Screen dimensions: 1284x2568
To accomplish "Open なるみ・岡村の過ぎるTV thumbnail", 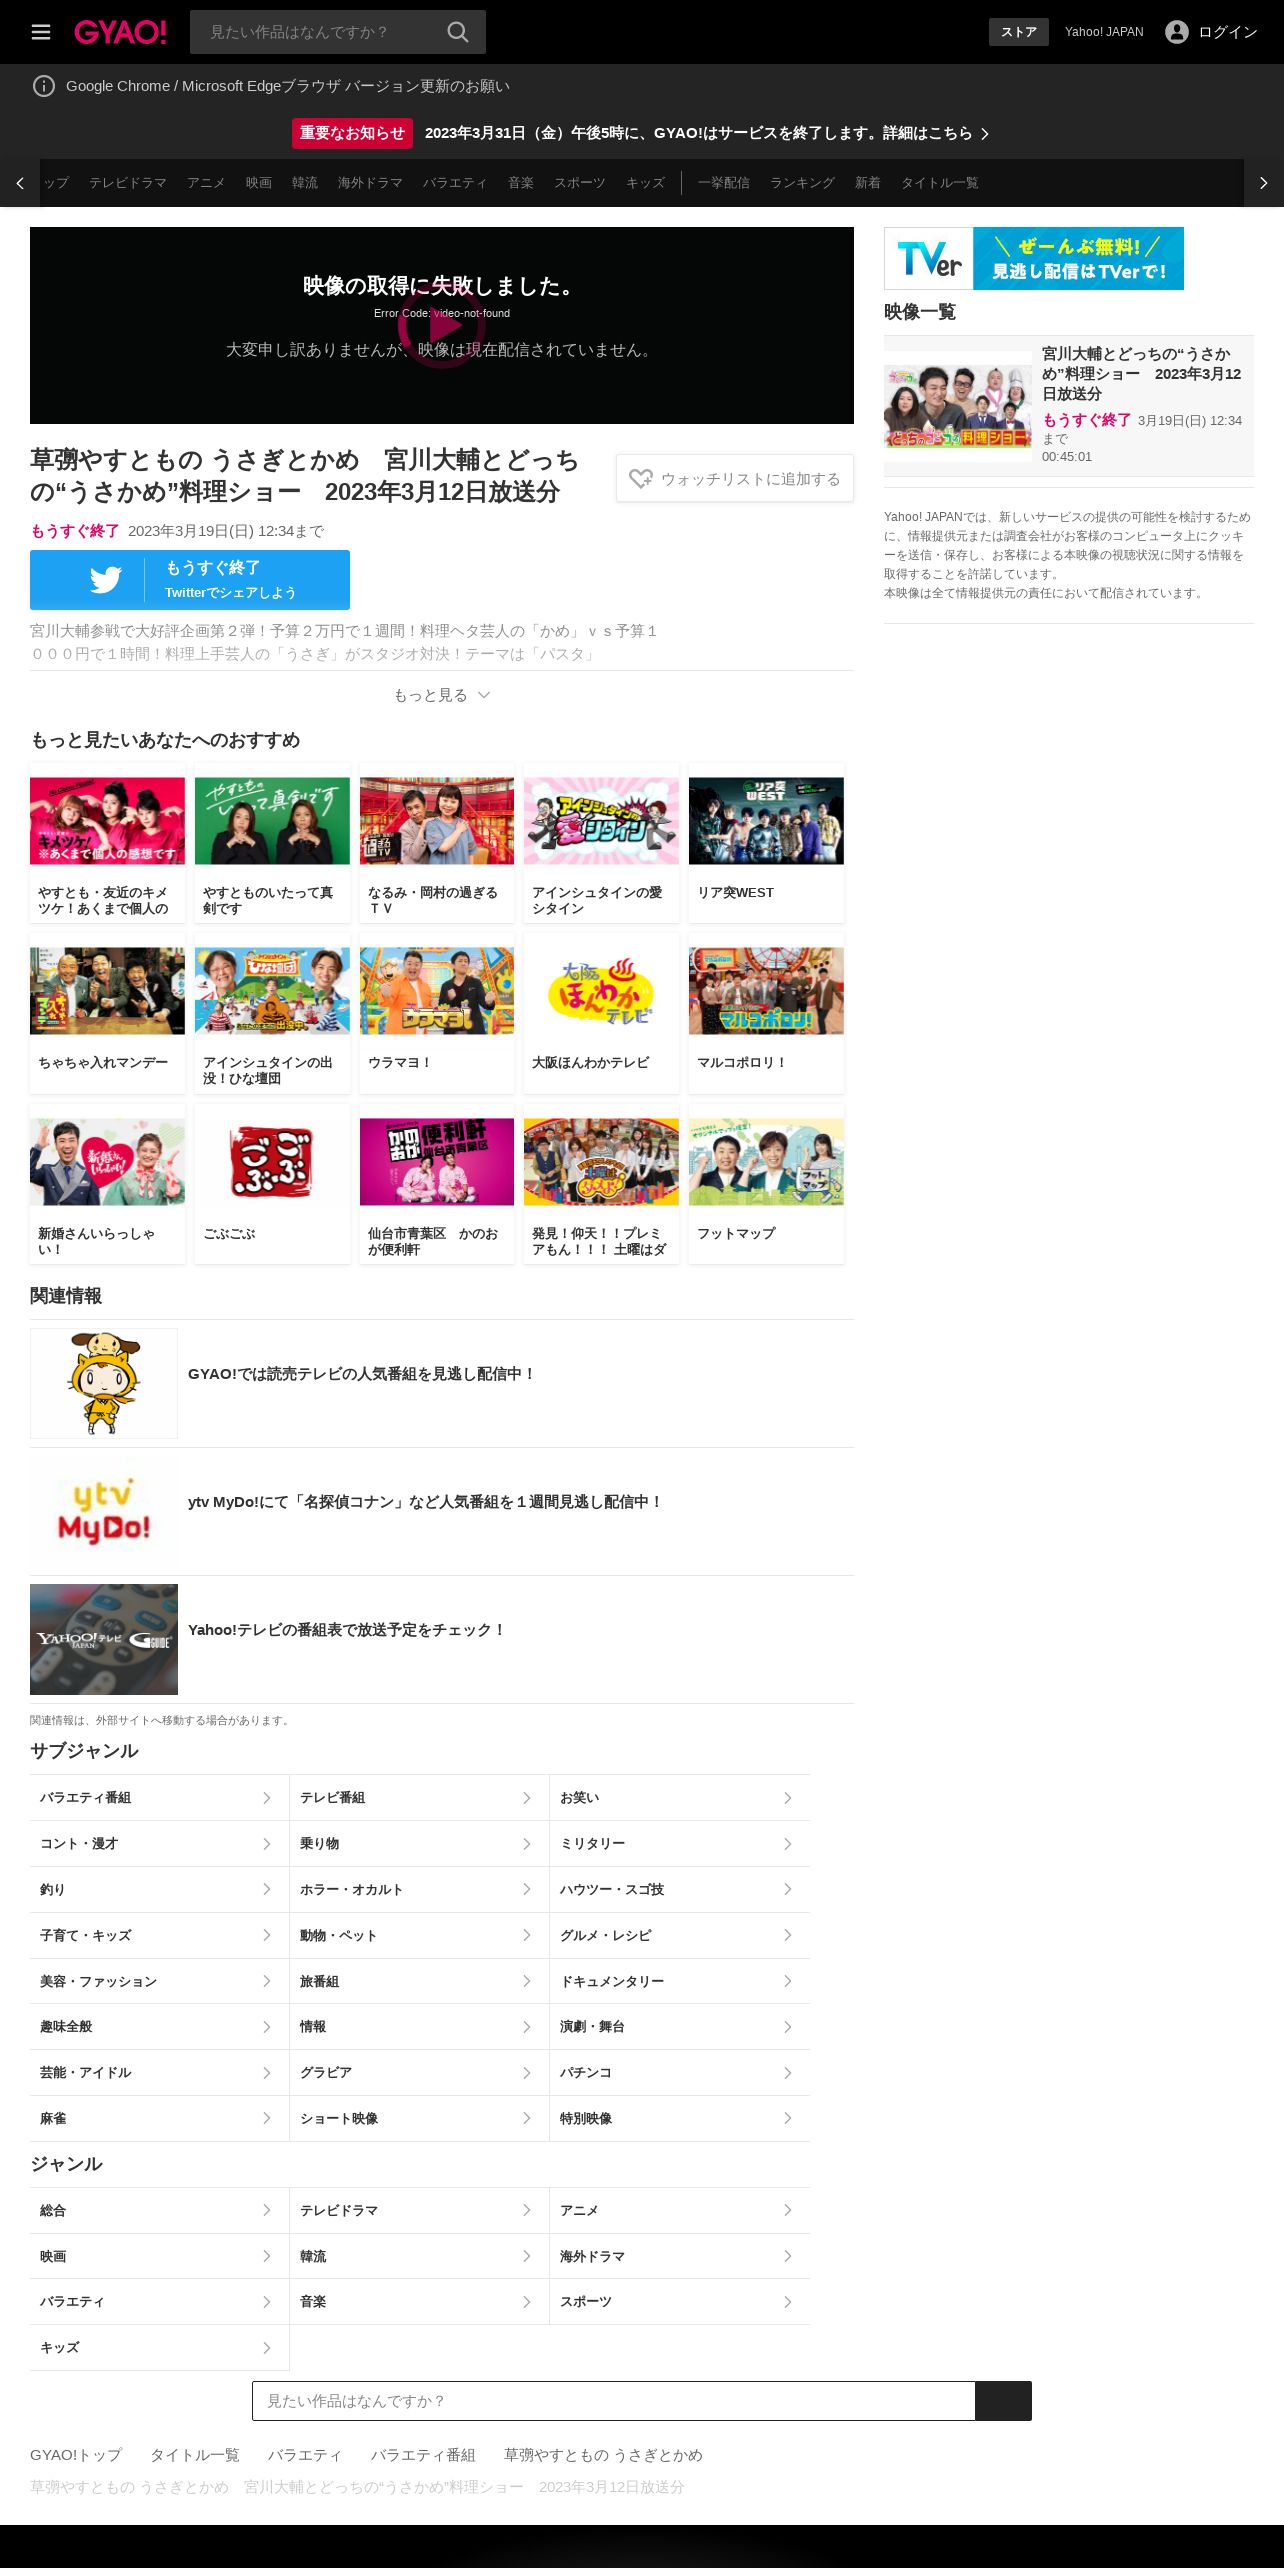I will pyautogui.click(x=437, y=821).
